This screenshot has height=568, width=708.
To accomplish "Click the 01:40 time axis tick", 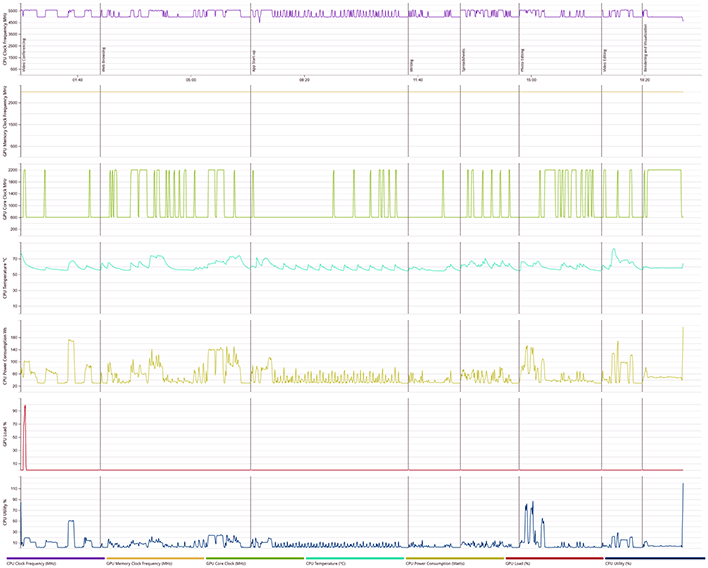I will pyautogui.click(x=77, y=79).
